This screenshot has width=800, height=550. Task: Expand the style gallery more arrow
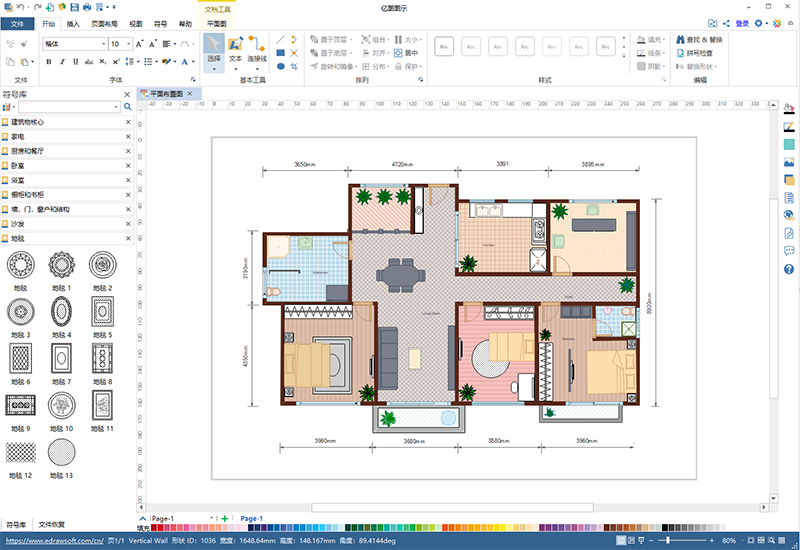coord(624,56)
